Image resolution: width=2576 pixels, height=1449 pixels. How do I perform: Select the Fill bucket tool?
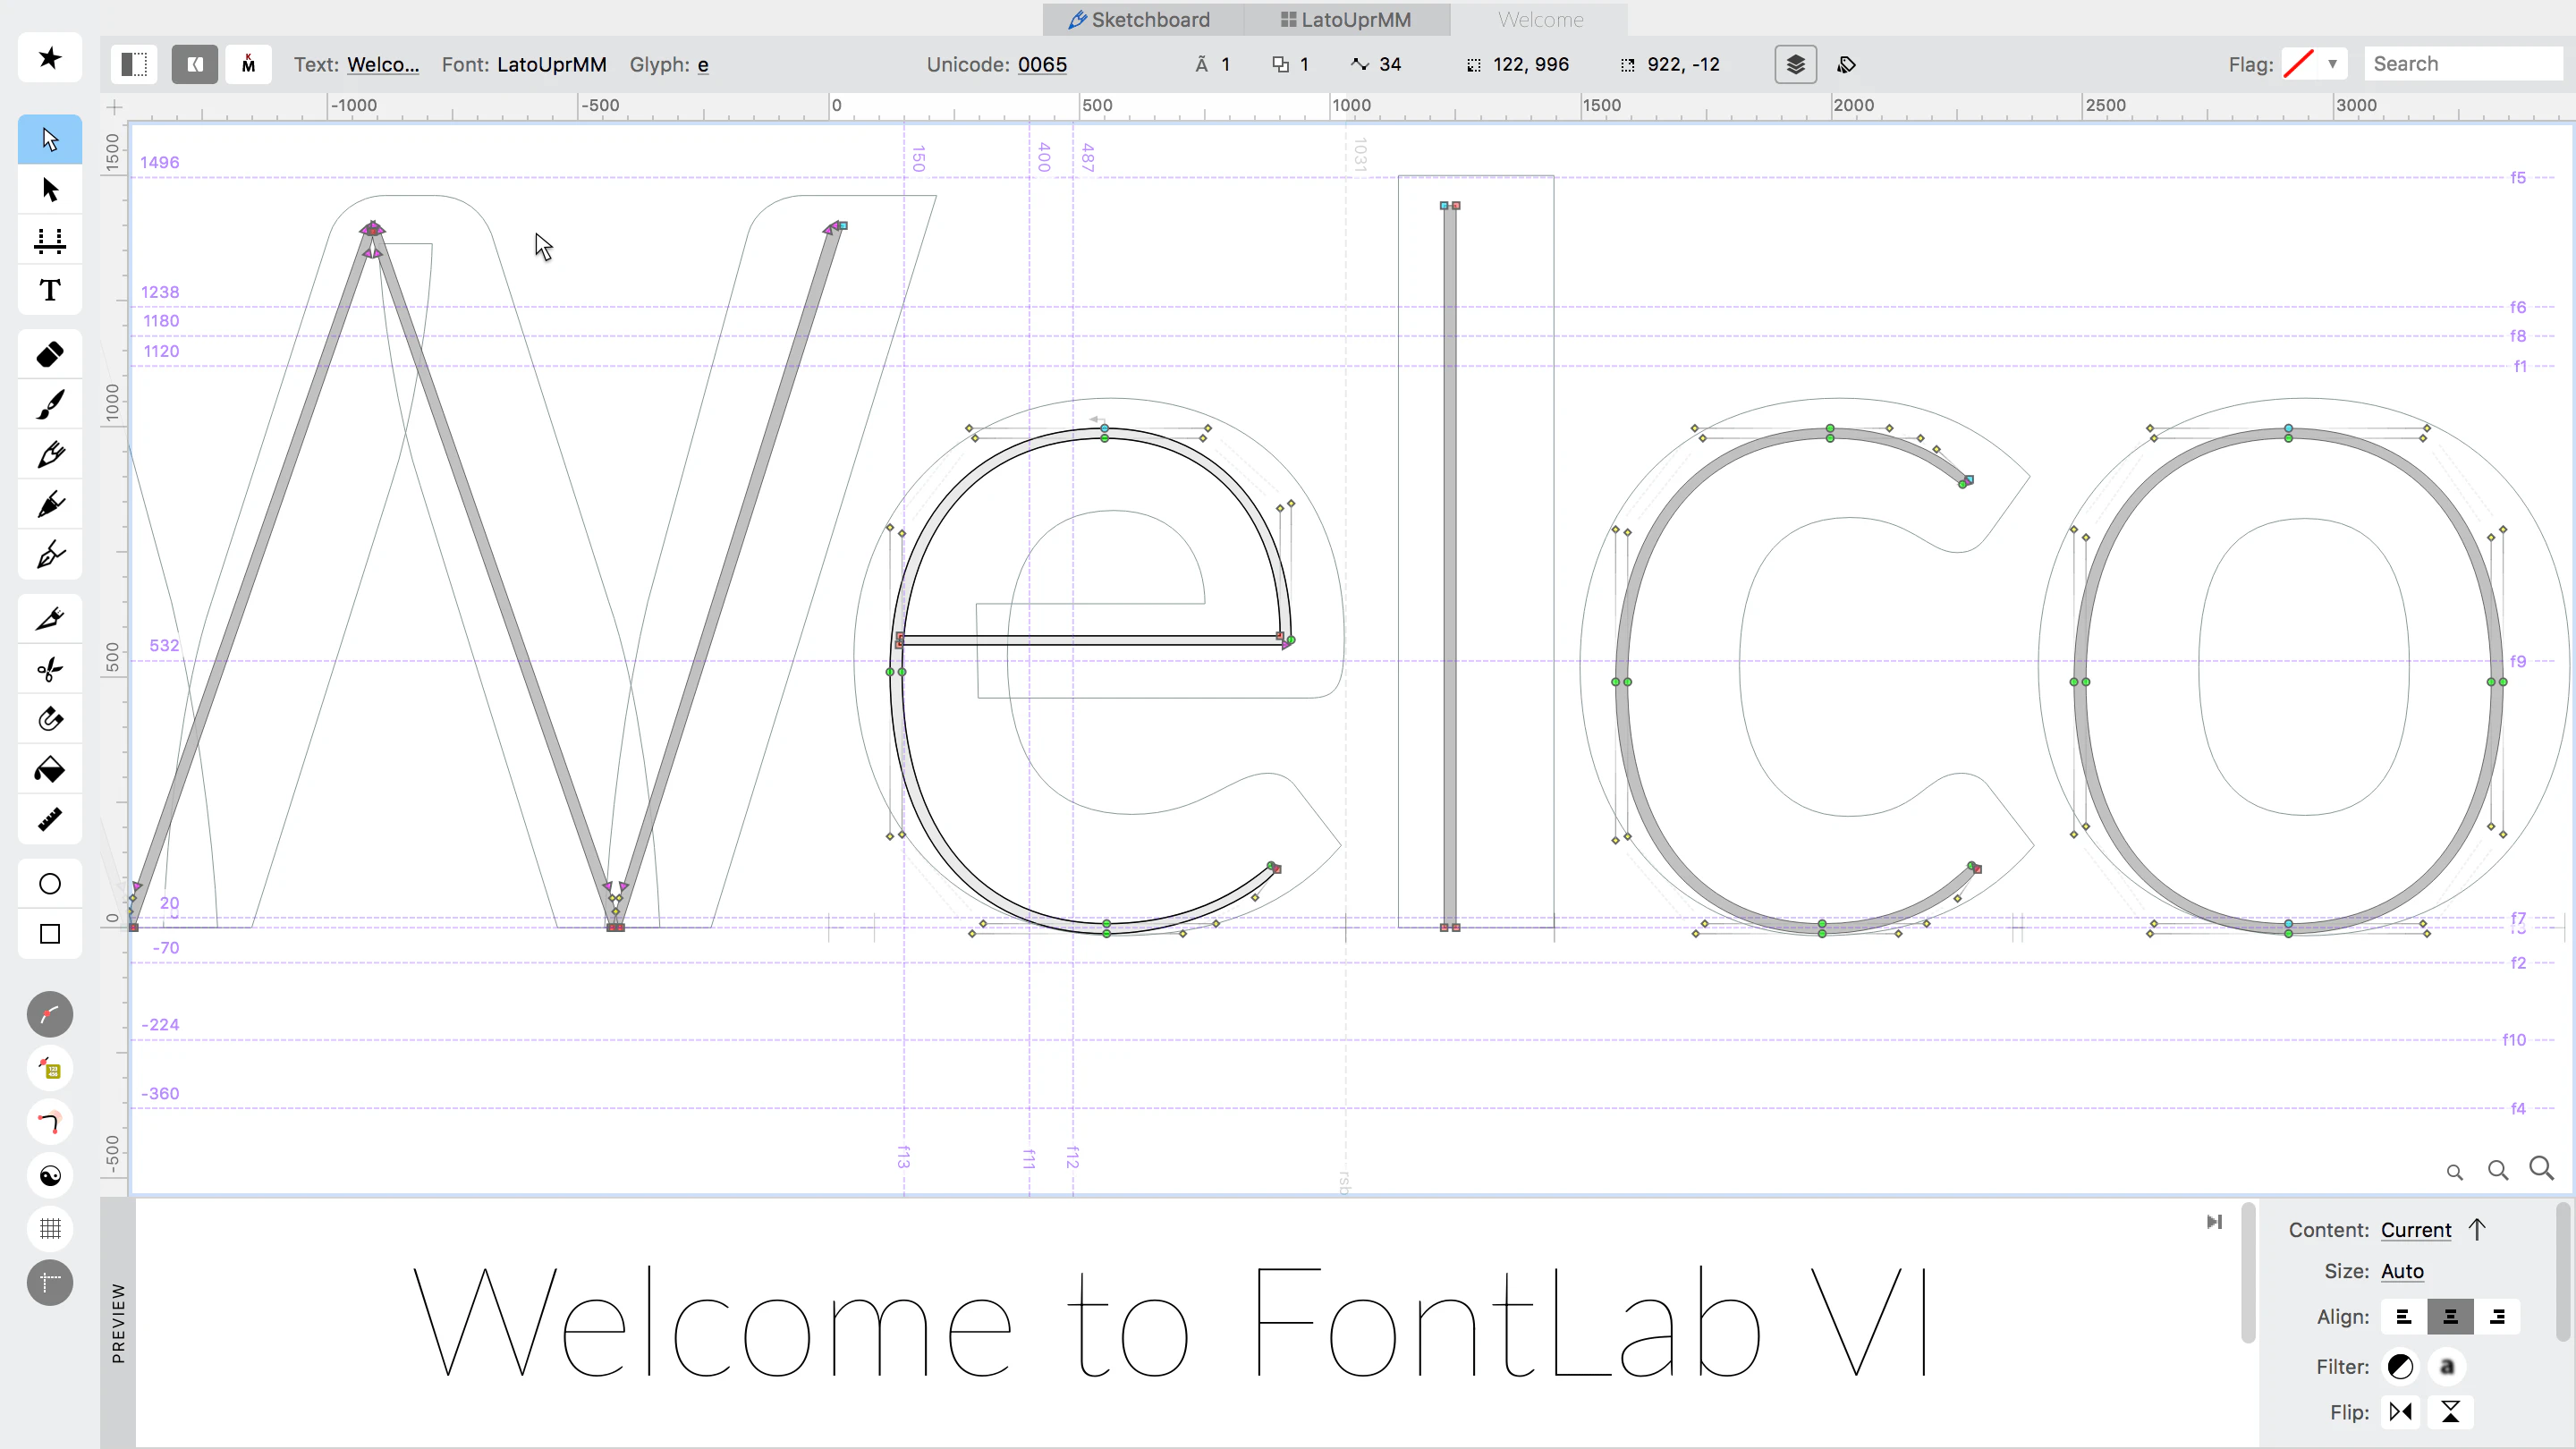point(50,770)
